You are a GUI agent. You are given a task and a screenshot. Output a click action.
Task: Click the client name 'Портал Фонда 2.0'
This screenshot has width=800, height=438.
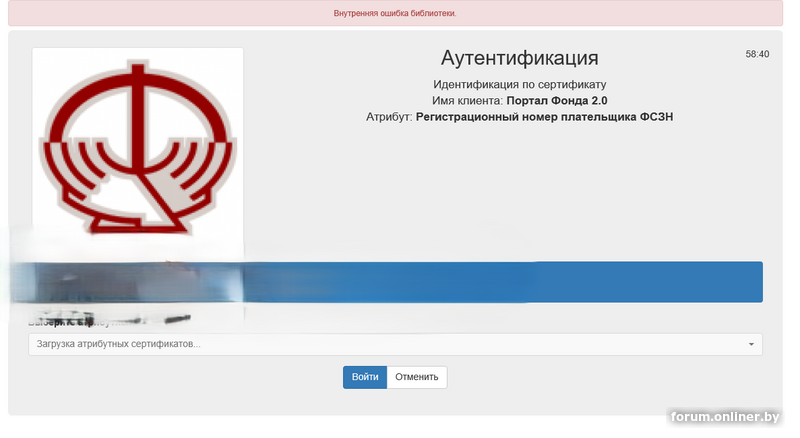(557, 101)
